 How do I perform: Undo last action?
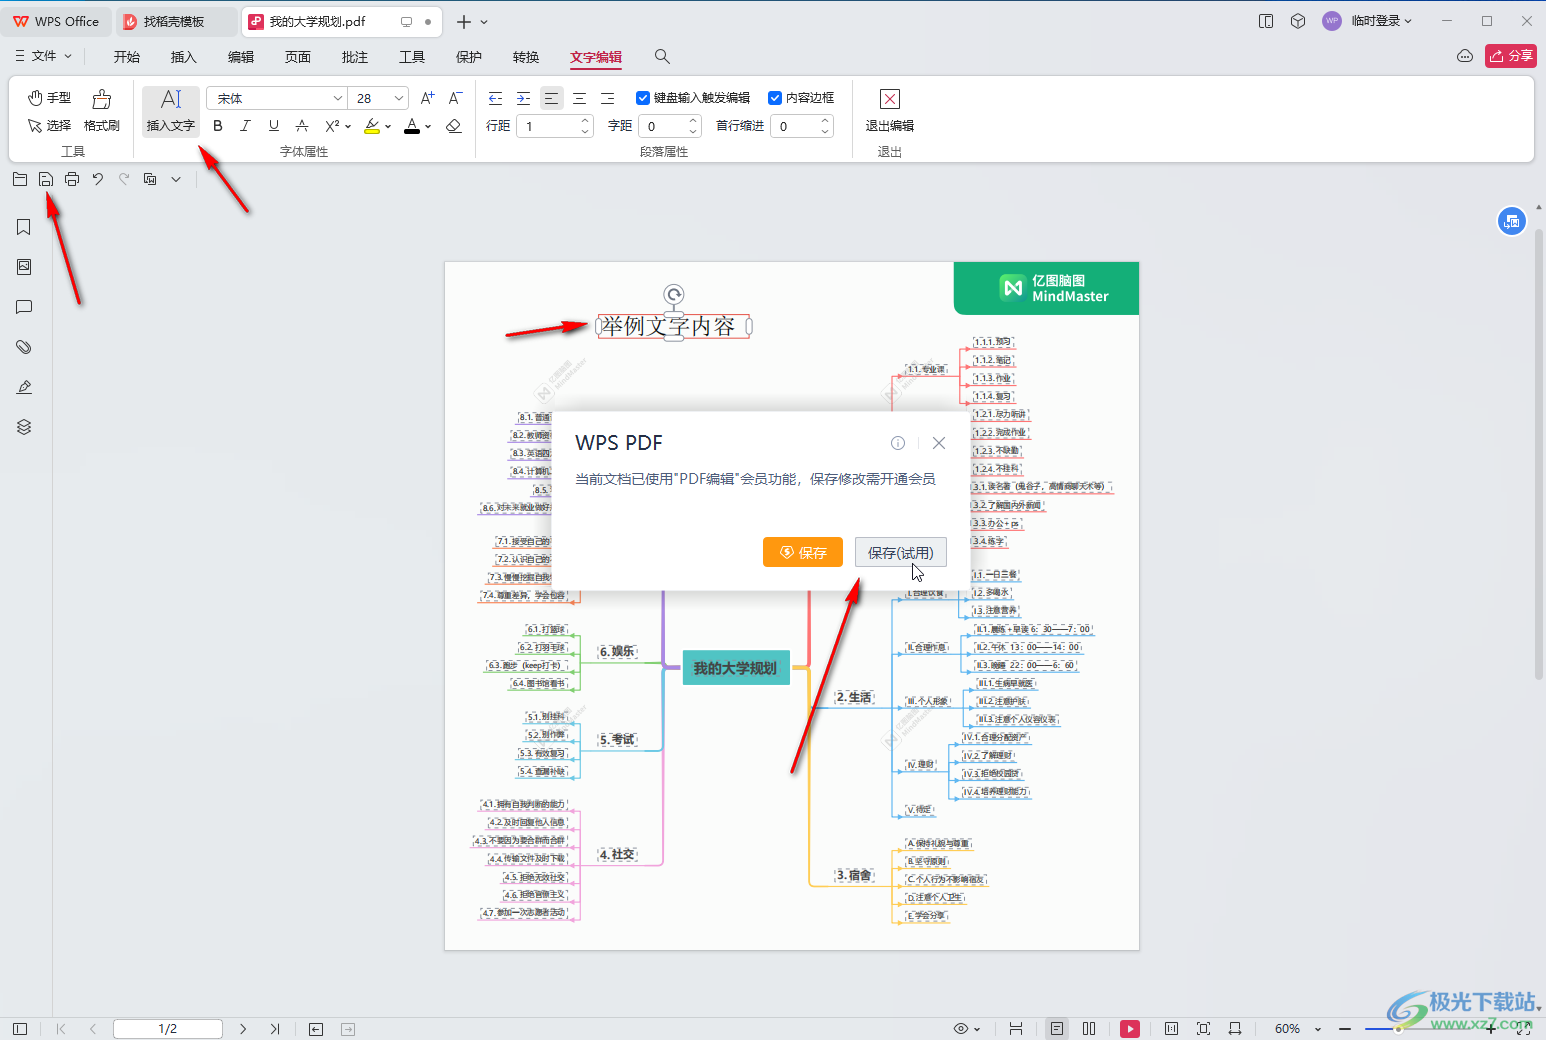98,179
